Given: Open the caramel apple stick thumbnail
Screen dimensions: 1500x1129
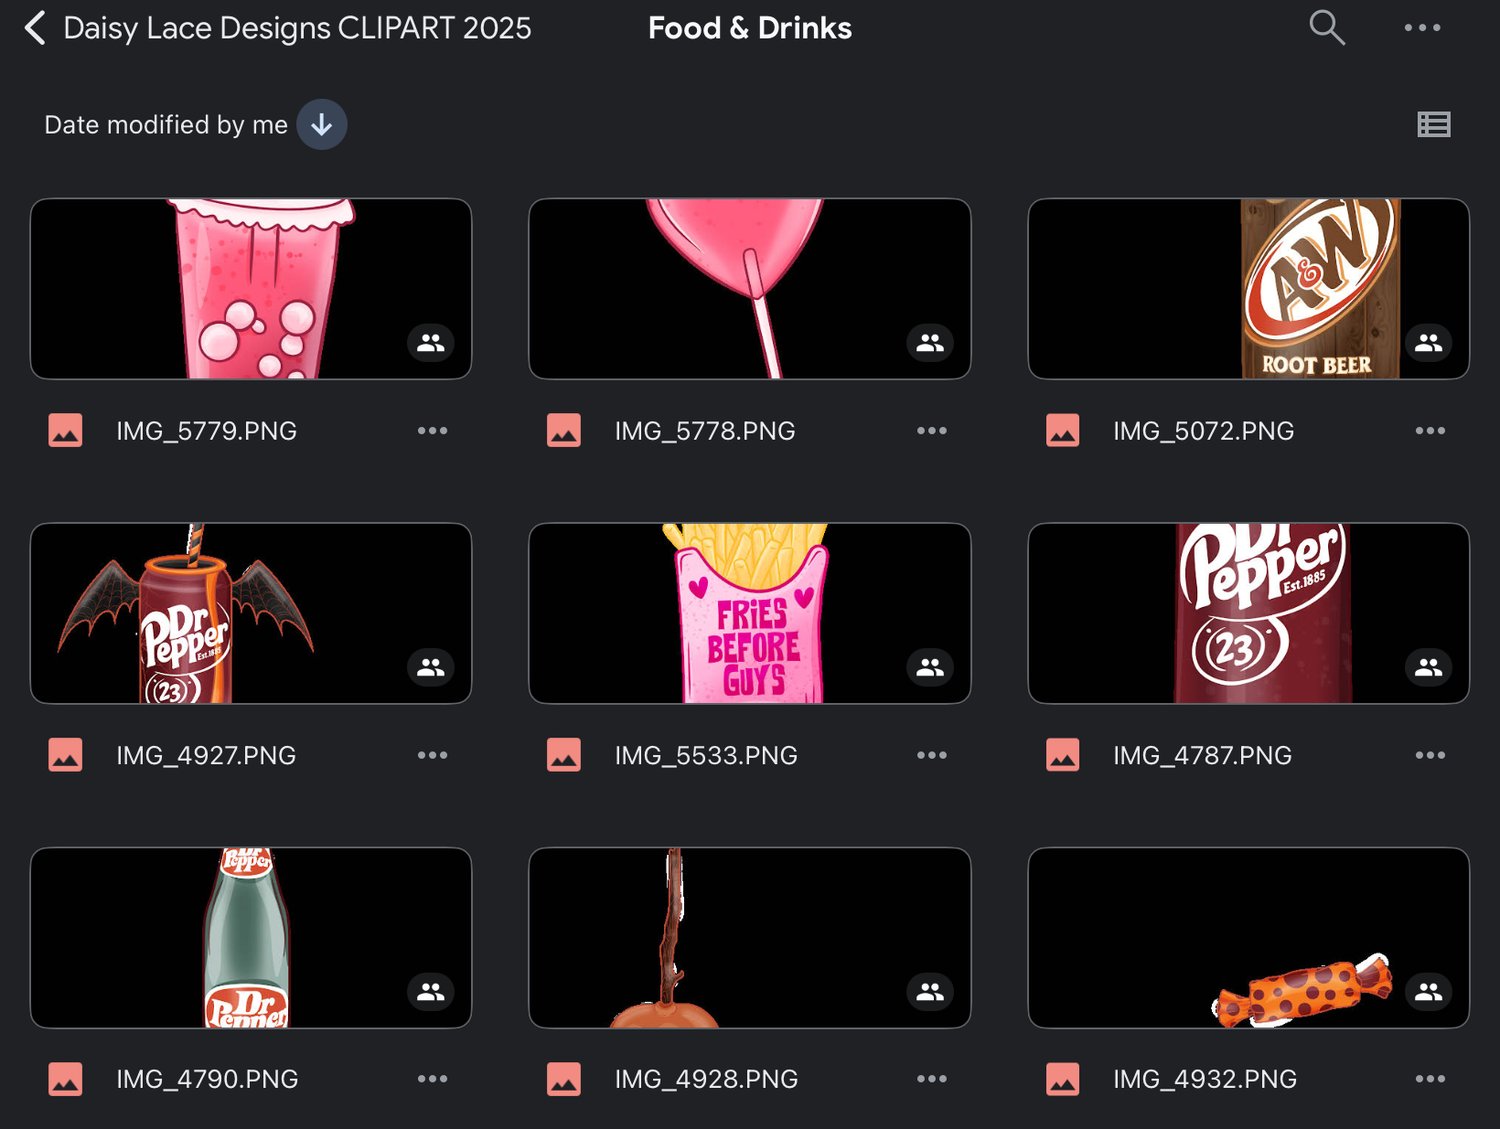Looking at the screenshot, I should [x=750, y=938].
